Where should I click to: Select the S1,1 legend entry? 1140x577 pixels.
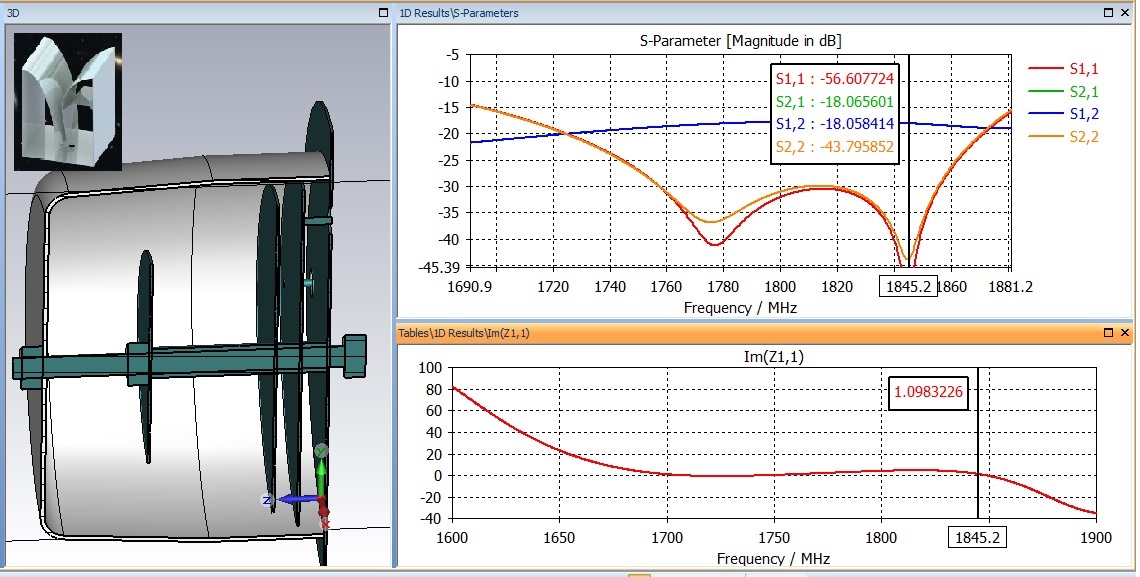pos(1063,69)
